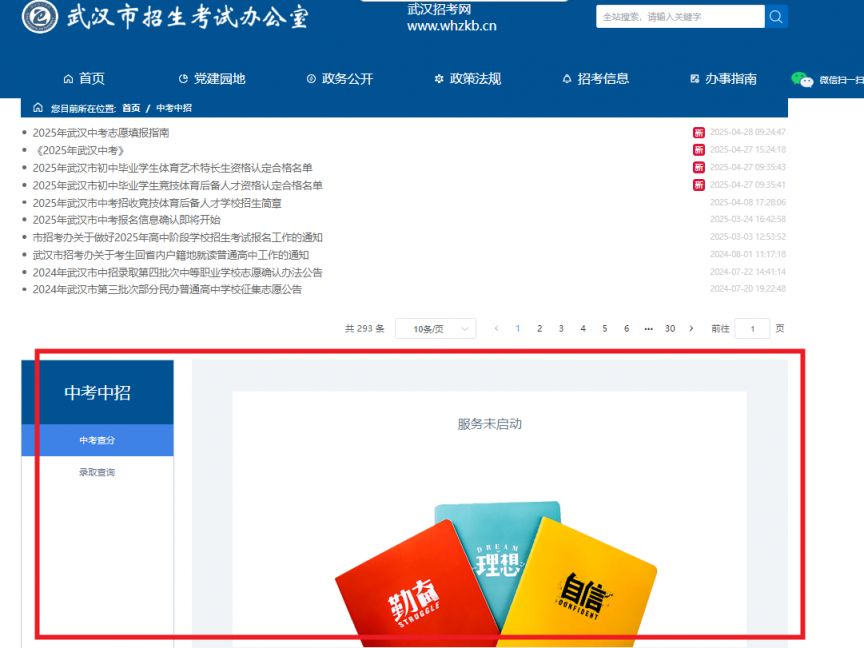This screenshot has height=648, width=864.
Task: Open 体育艺术特长生资格认定合格名单 article
Action: [x=172, y=168]
